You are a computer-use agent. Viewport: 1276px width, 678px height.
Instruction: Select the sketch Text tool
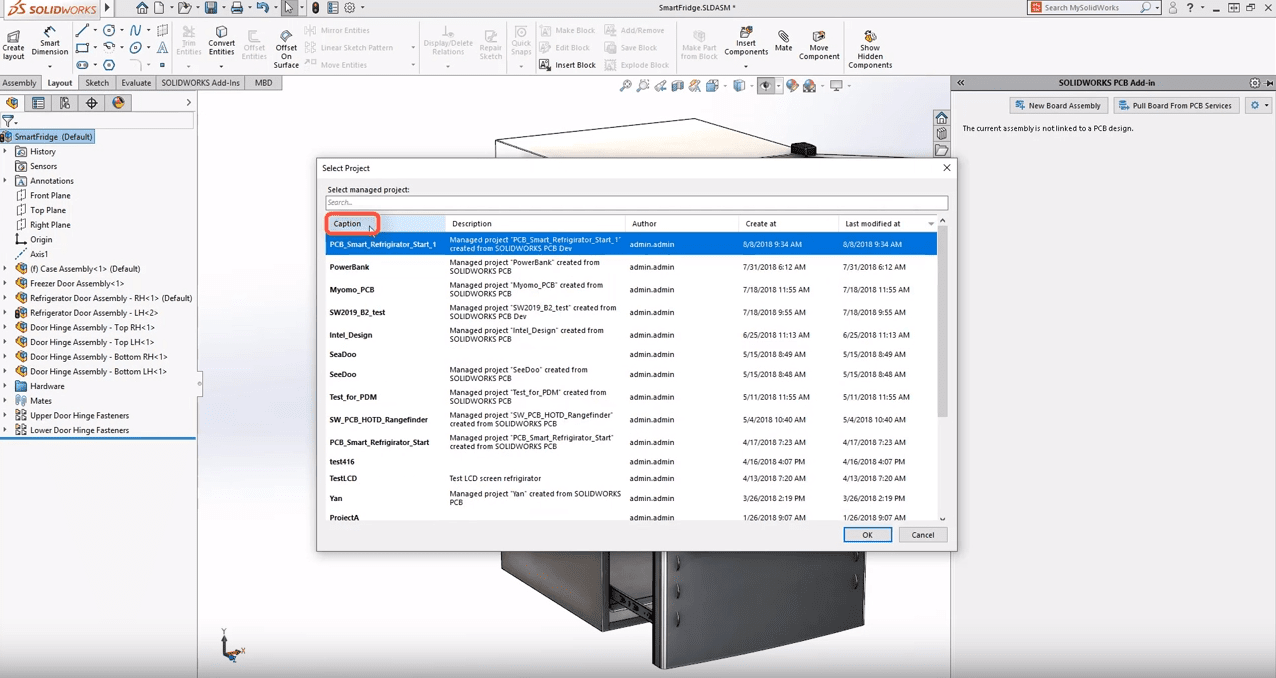coord(162,48)
